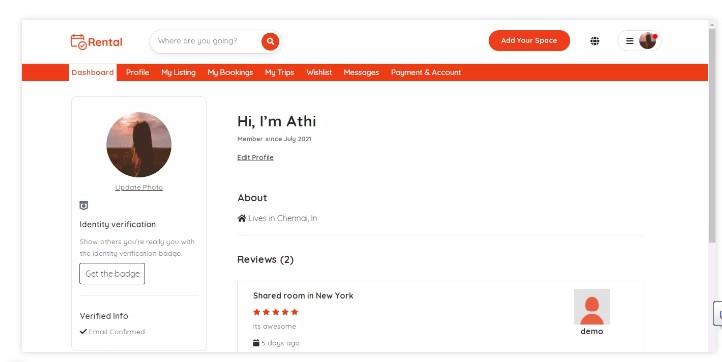Click the 'Lives in Chennai, In' text
The width and height of the screenshot is (722, 362).
point(282,218)
